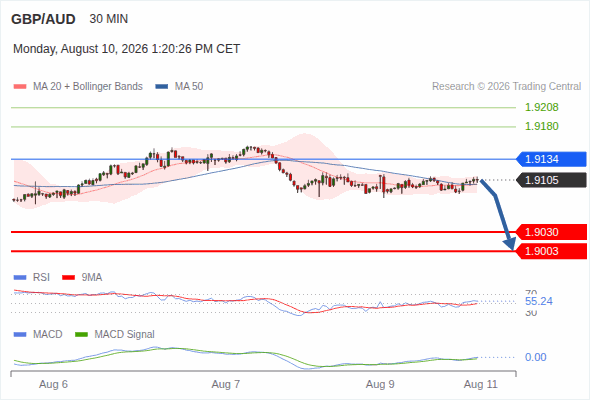Click the red 1.9030 support price tag
Image resolution: width=590 pixels, height=400 pixels.
pyautogui.click(x=551, y=232)
